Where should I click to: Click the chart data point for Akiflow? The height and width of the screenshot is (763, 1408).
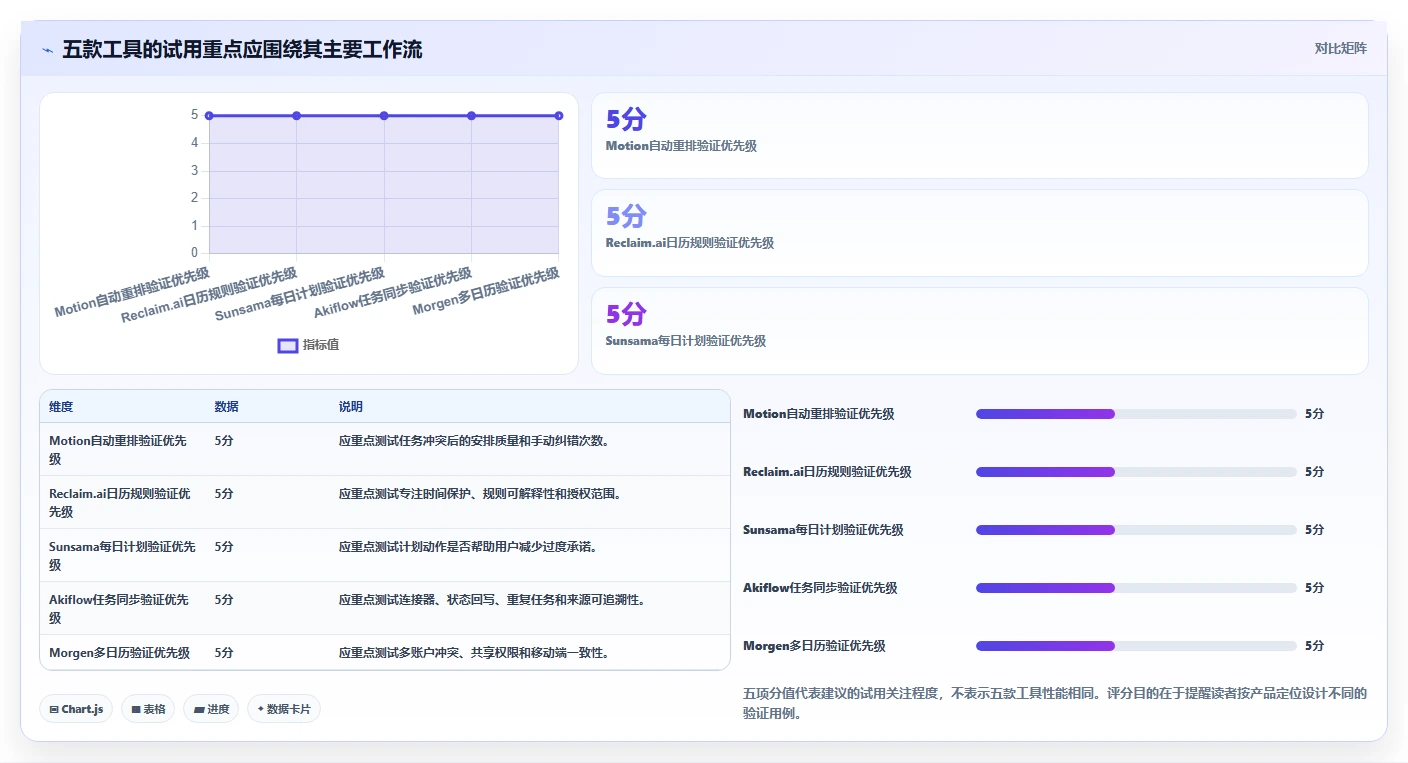471,116
